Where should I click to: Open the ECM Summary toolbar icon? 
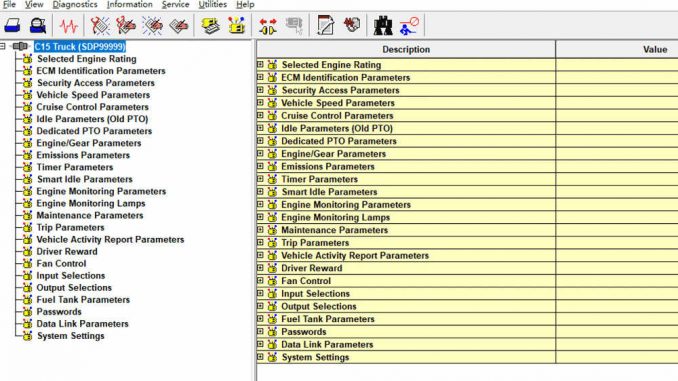tap(211, 26)
